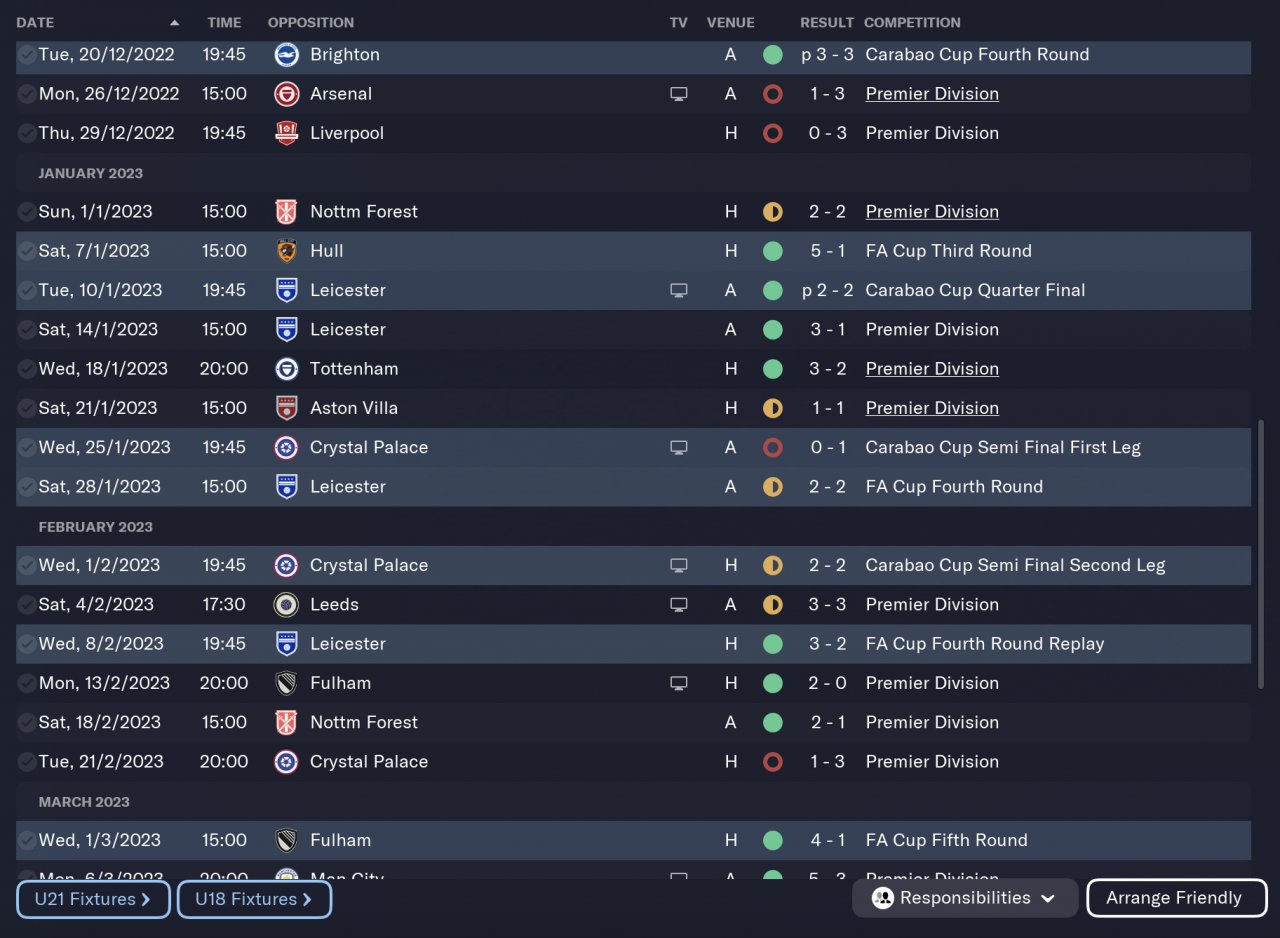Click the Arrange Friendly button
This screenshot has width=1280, height=938.
[x=1176, y=898]
